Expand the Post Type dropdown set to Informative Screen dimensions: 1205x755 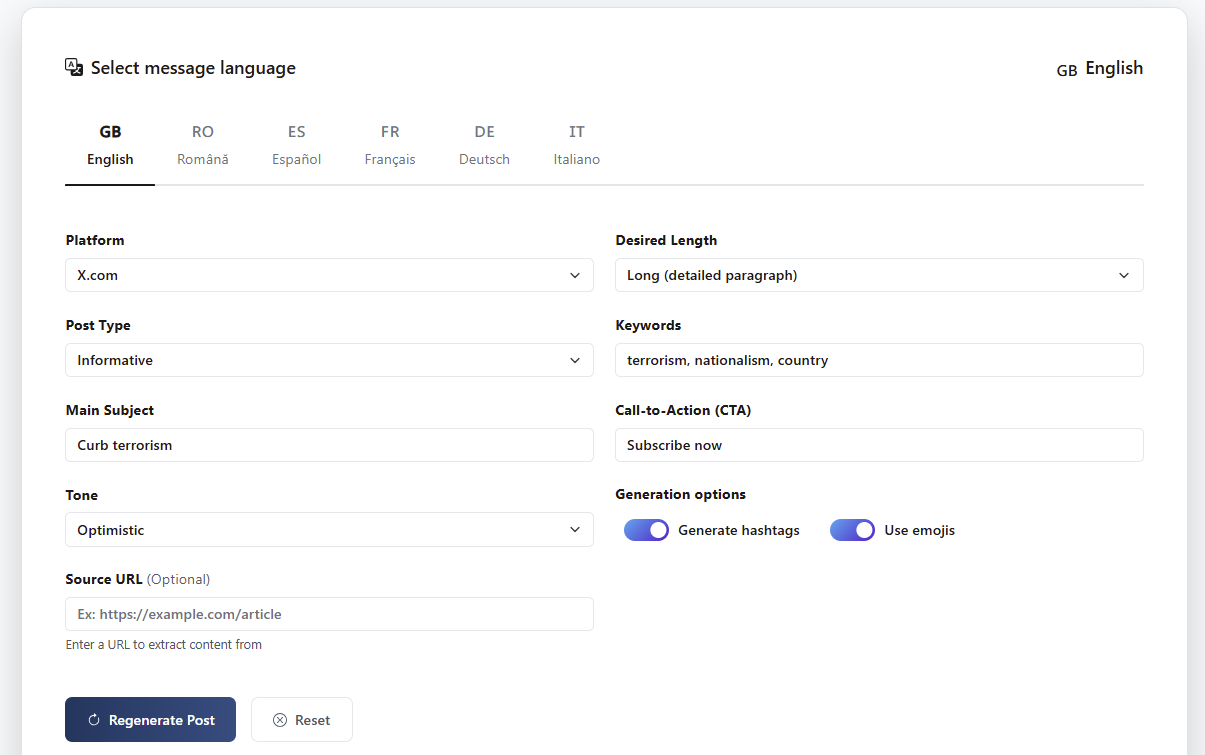tap(329, 360)
